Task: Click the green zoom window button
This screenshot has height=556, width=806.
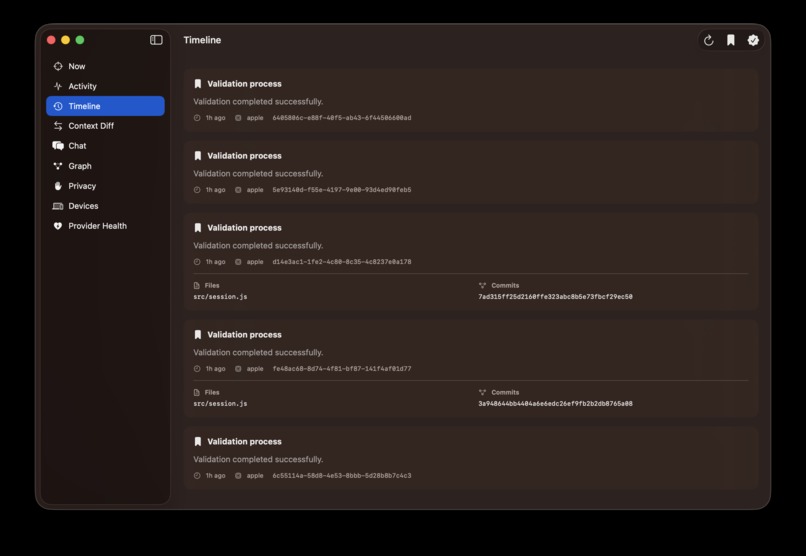Action: [x=80, y=40]
